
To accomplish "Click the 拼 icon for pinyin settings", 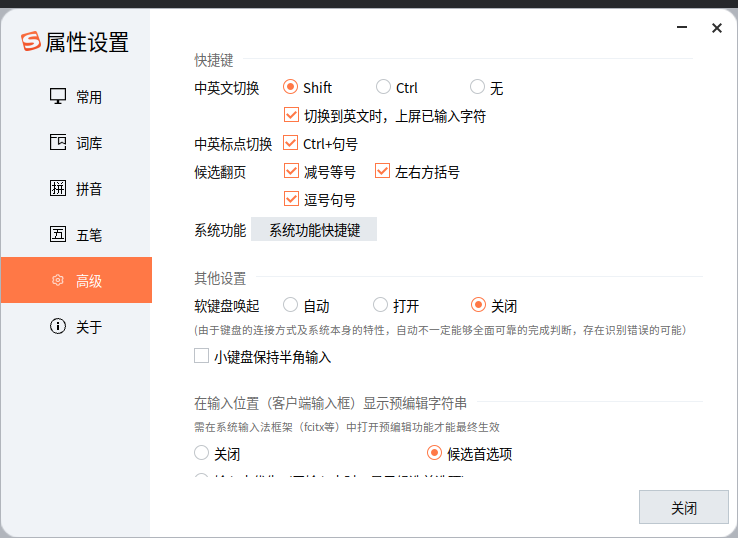I will tap(58, 188).
